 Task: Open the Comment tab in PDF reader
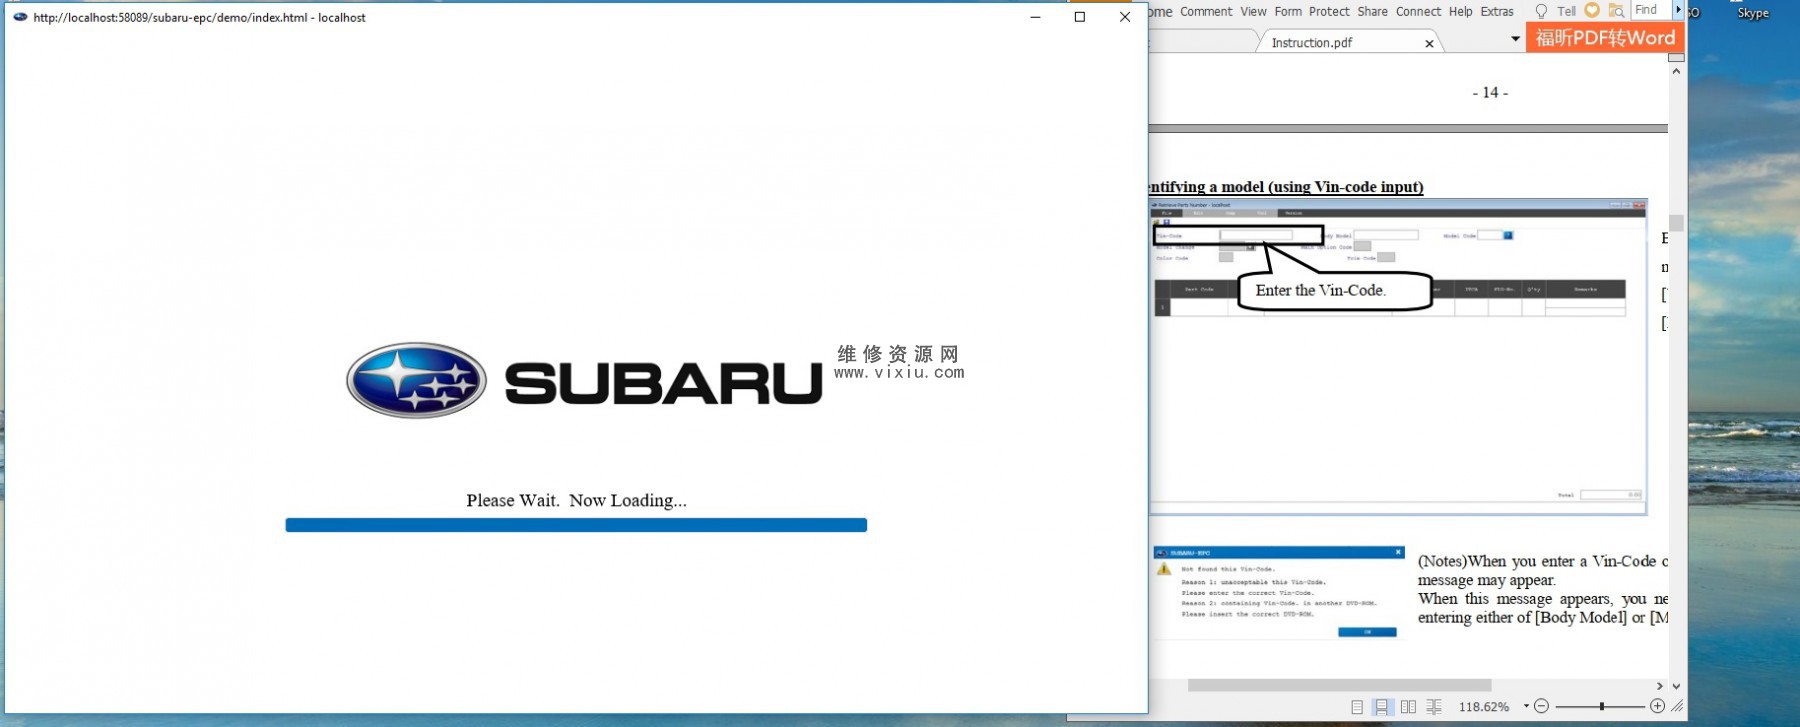(1205, 12)
